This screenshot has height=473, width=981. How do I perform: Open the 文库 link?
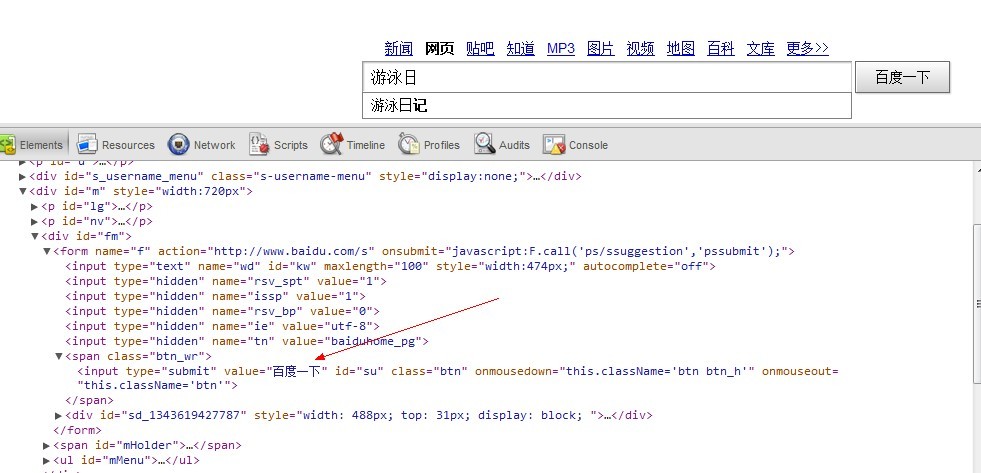761,48
